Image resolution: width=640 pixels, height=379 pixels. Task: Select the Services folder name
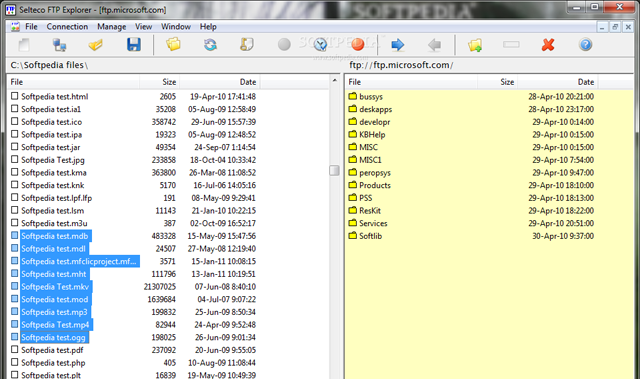tap(373, 223)
